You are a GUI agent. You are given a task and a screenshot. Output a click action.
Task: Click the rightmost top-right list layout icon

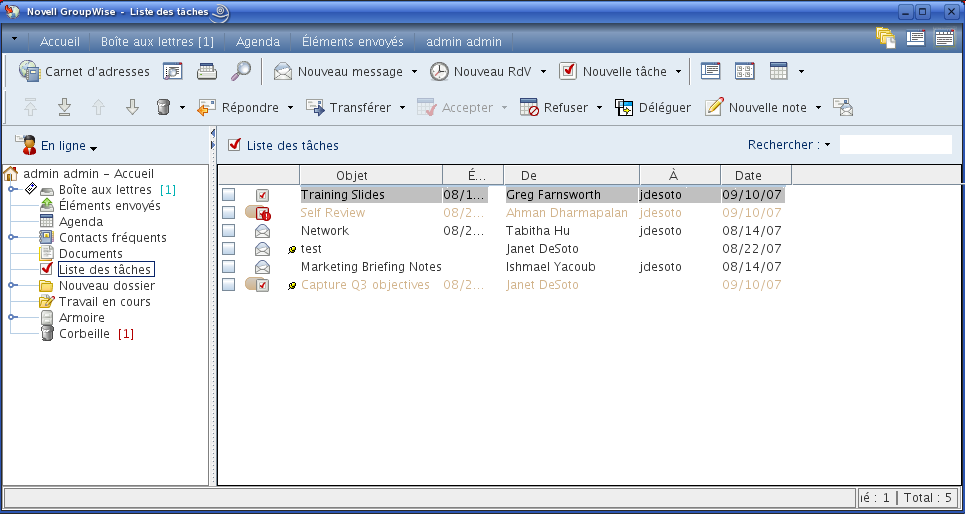(944, 38)
